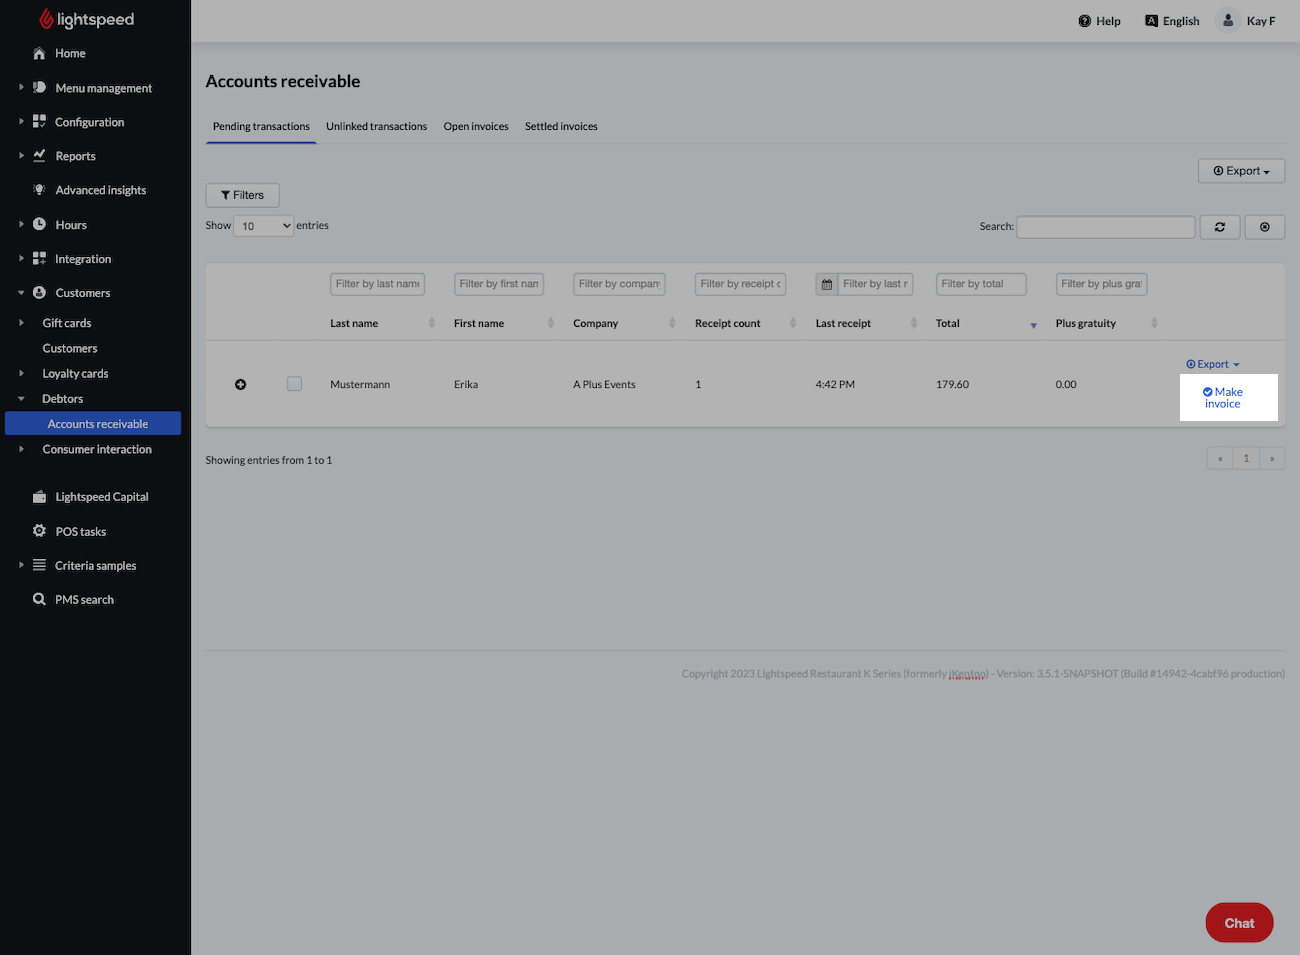Collapse the Debtors tree section
This screenshot has height=955, width=1300.
[x=22, y=399]
